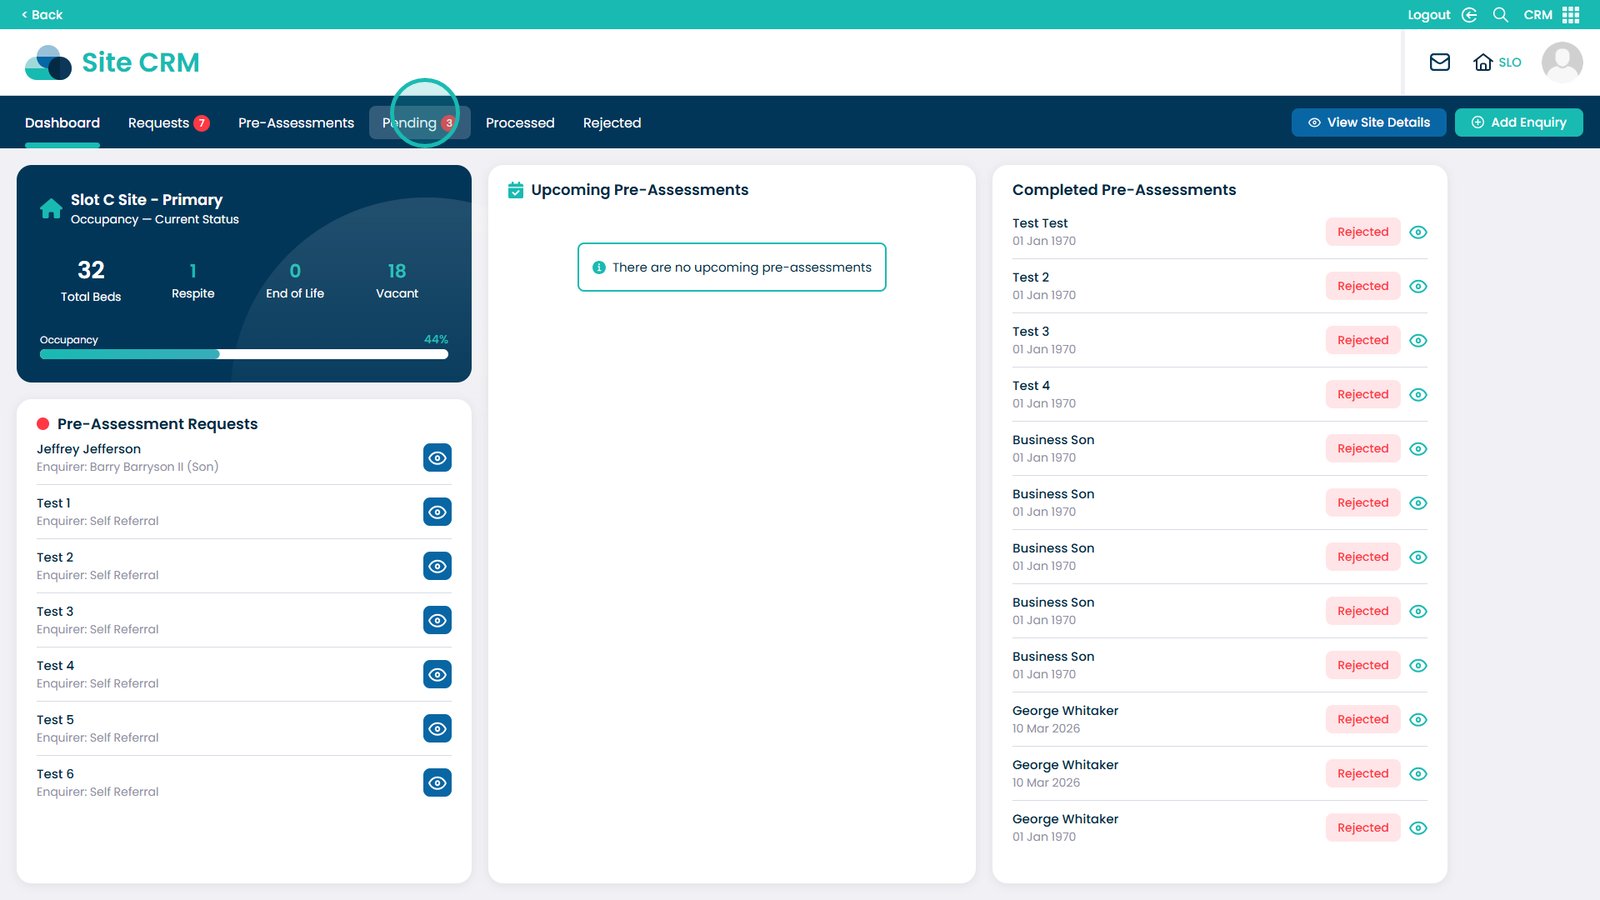Click the Occupancy progress bar

(x=243, y=354)
